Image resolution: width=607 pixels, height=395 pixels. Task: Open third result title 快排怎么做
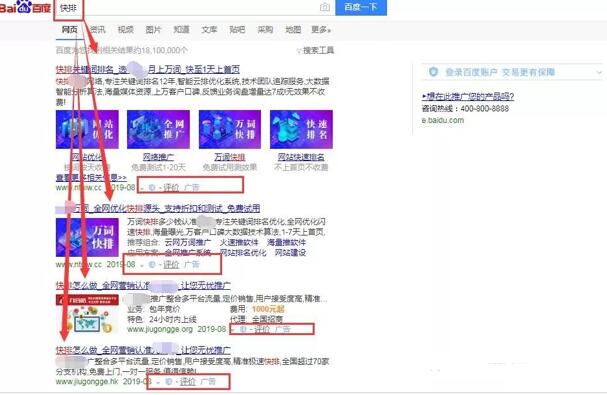[x=143, y=286]
